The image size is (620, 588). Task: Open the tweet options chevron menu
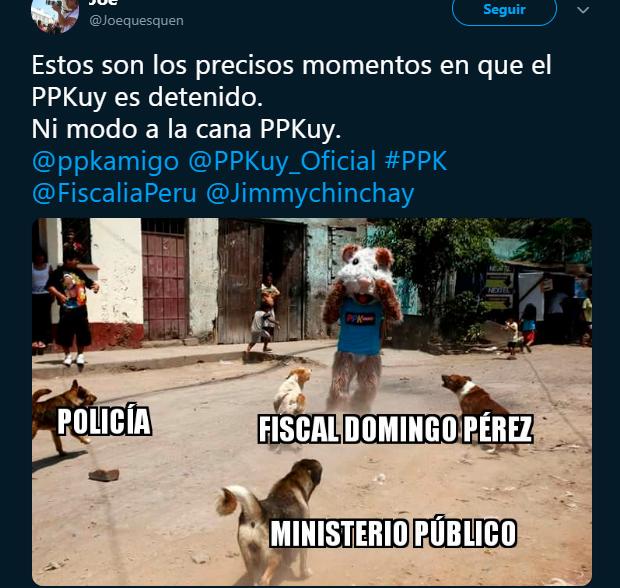pyautogui.click(x=583, y=10)
